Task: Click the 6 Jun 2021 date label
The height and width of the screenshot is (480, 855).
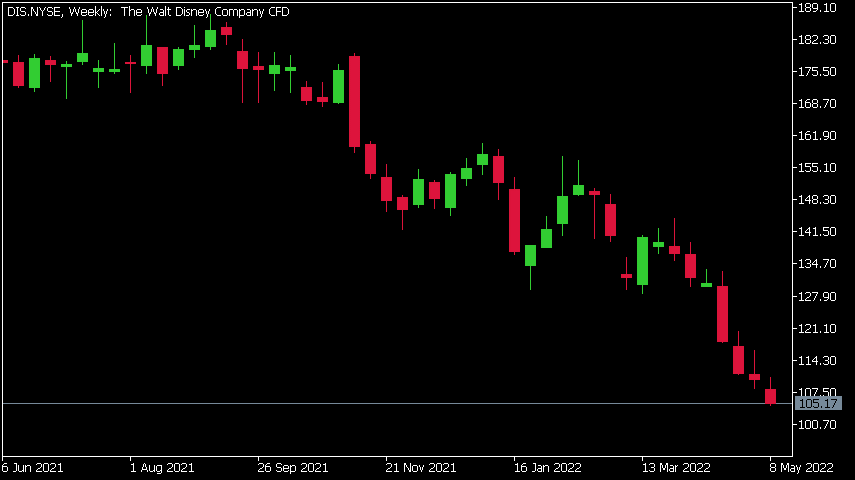Action: [x=32, y=468]
